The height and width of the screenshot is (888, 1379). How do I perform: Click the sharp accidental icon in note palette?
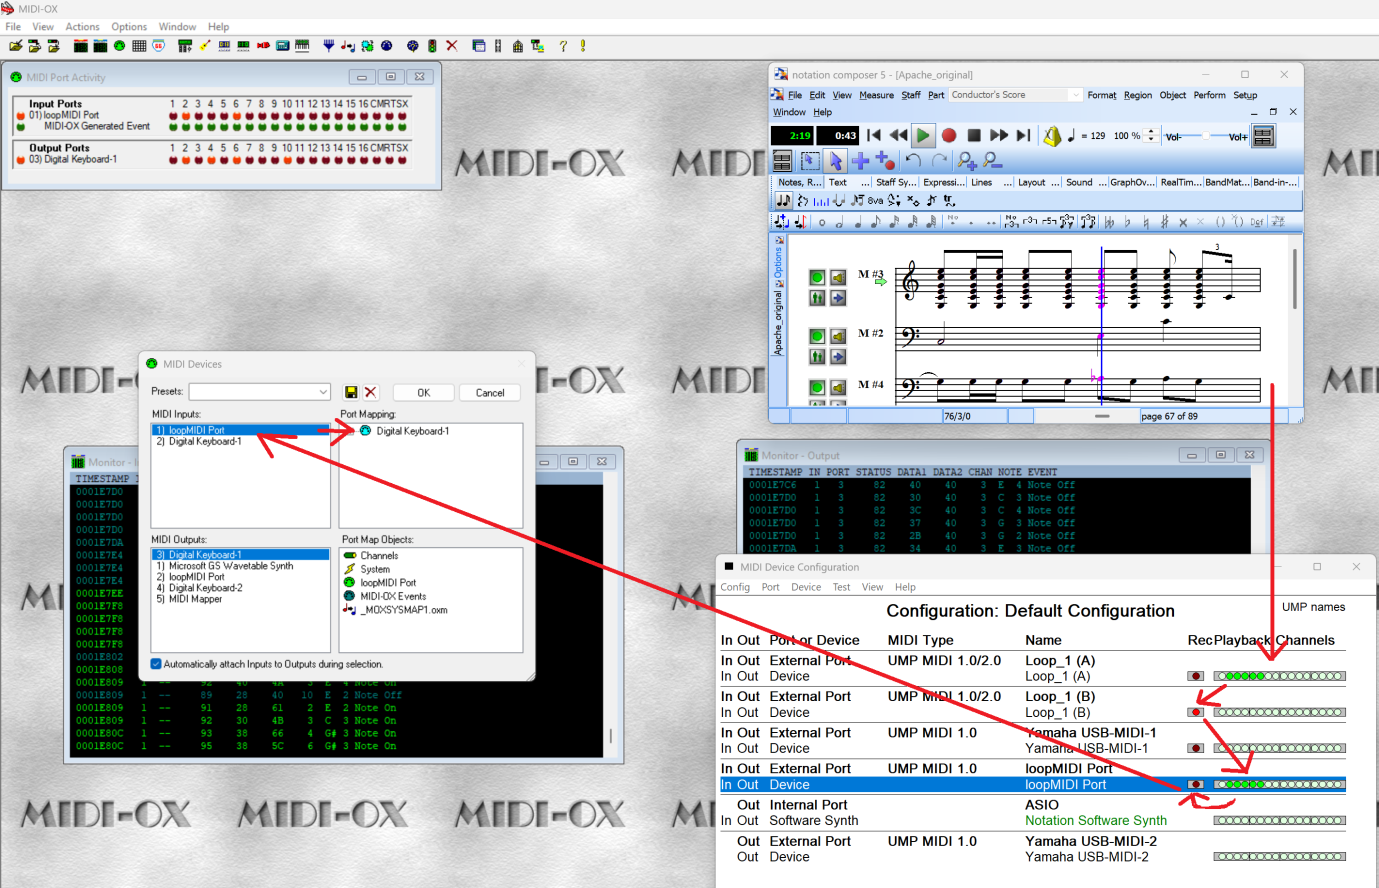pos(1164,222)
